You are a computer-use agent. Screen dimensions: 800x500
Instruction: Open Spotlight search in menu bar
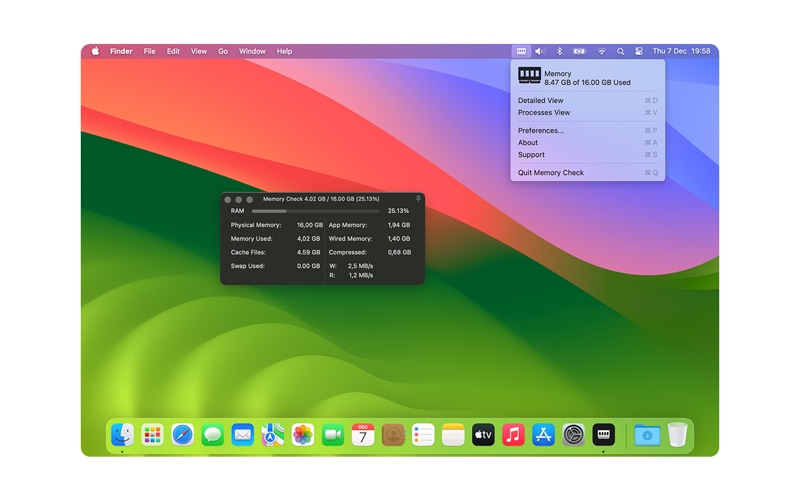coord(620,51)
